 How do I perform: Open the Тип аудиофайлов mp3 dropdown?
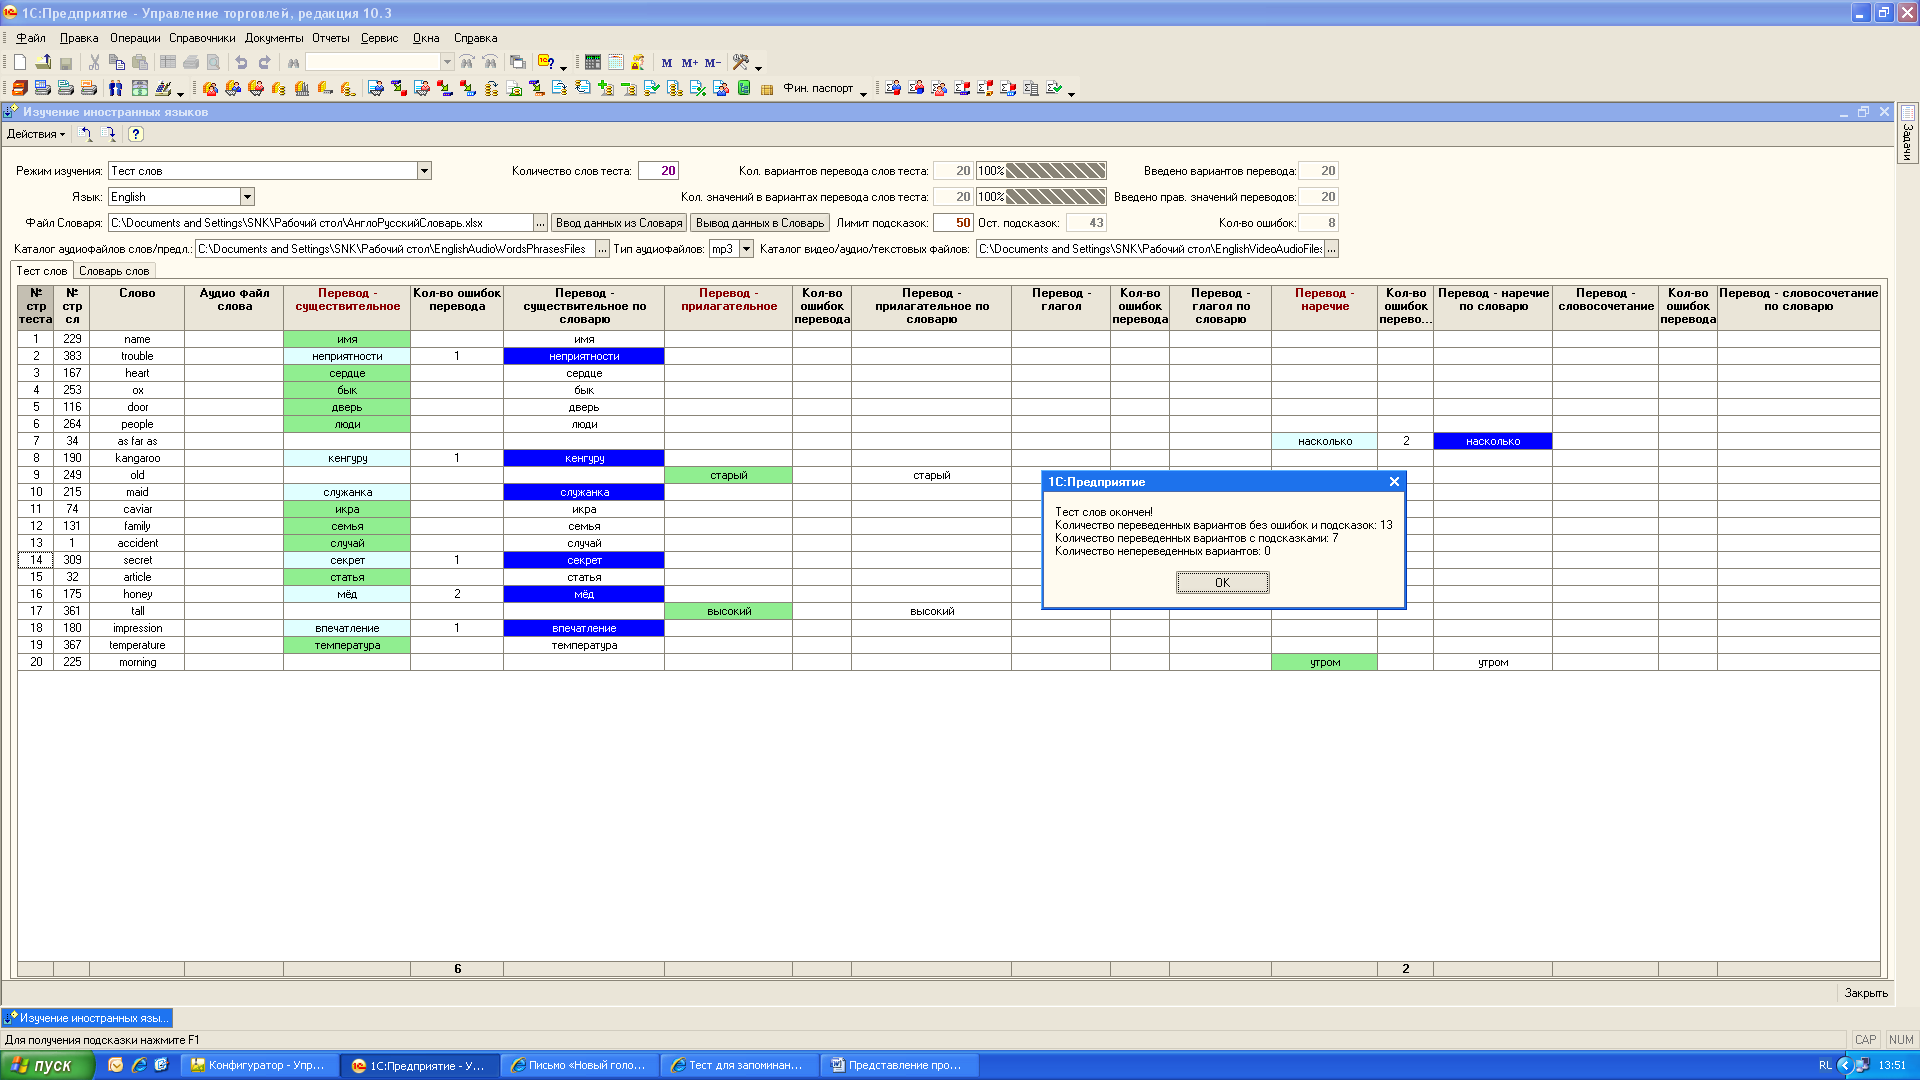coord(746,249)
